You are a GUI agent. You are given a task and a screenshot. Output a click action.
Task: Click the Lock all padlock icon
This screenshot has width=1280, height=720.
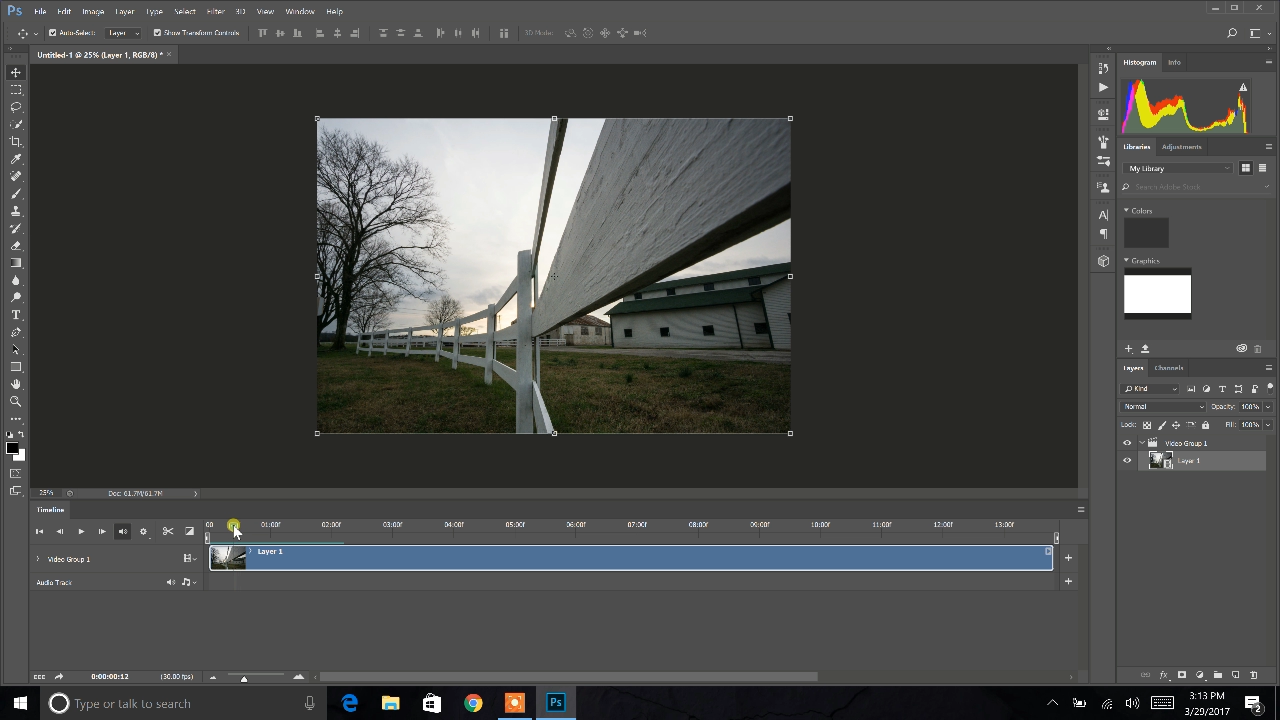(1205, 425)
